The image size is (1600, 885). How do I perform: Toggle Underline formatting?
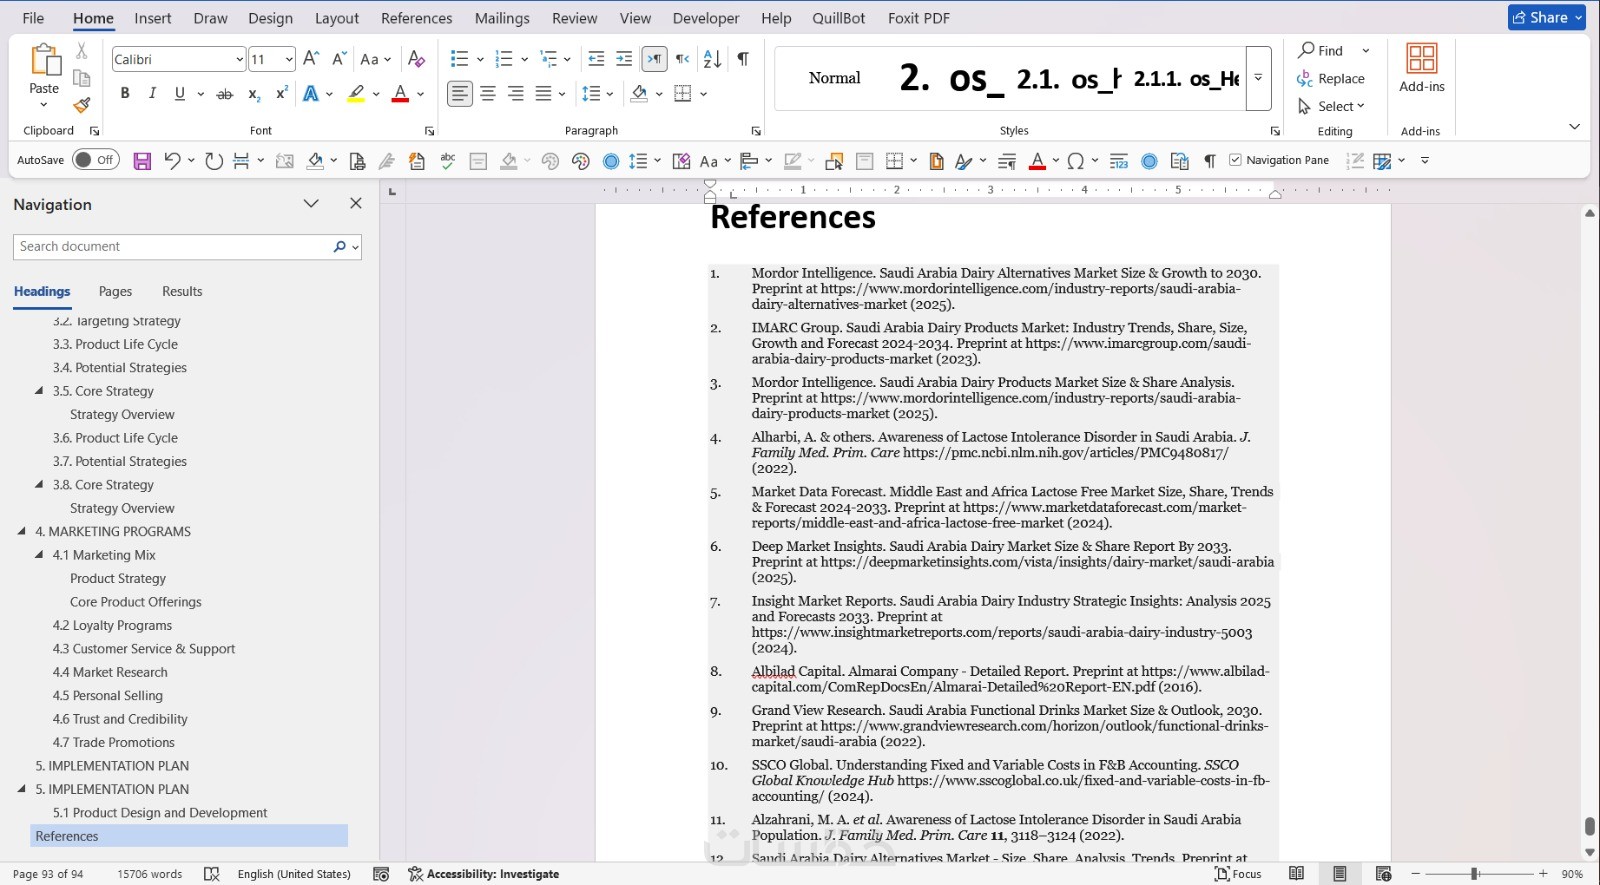pyautogui.click(x=180, y=94)
